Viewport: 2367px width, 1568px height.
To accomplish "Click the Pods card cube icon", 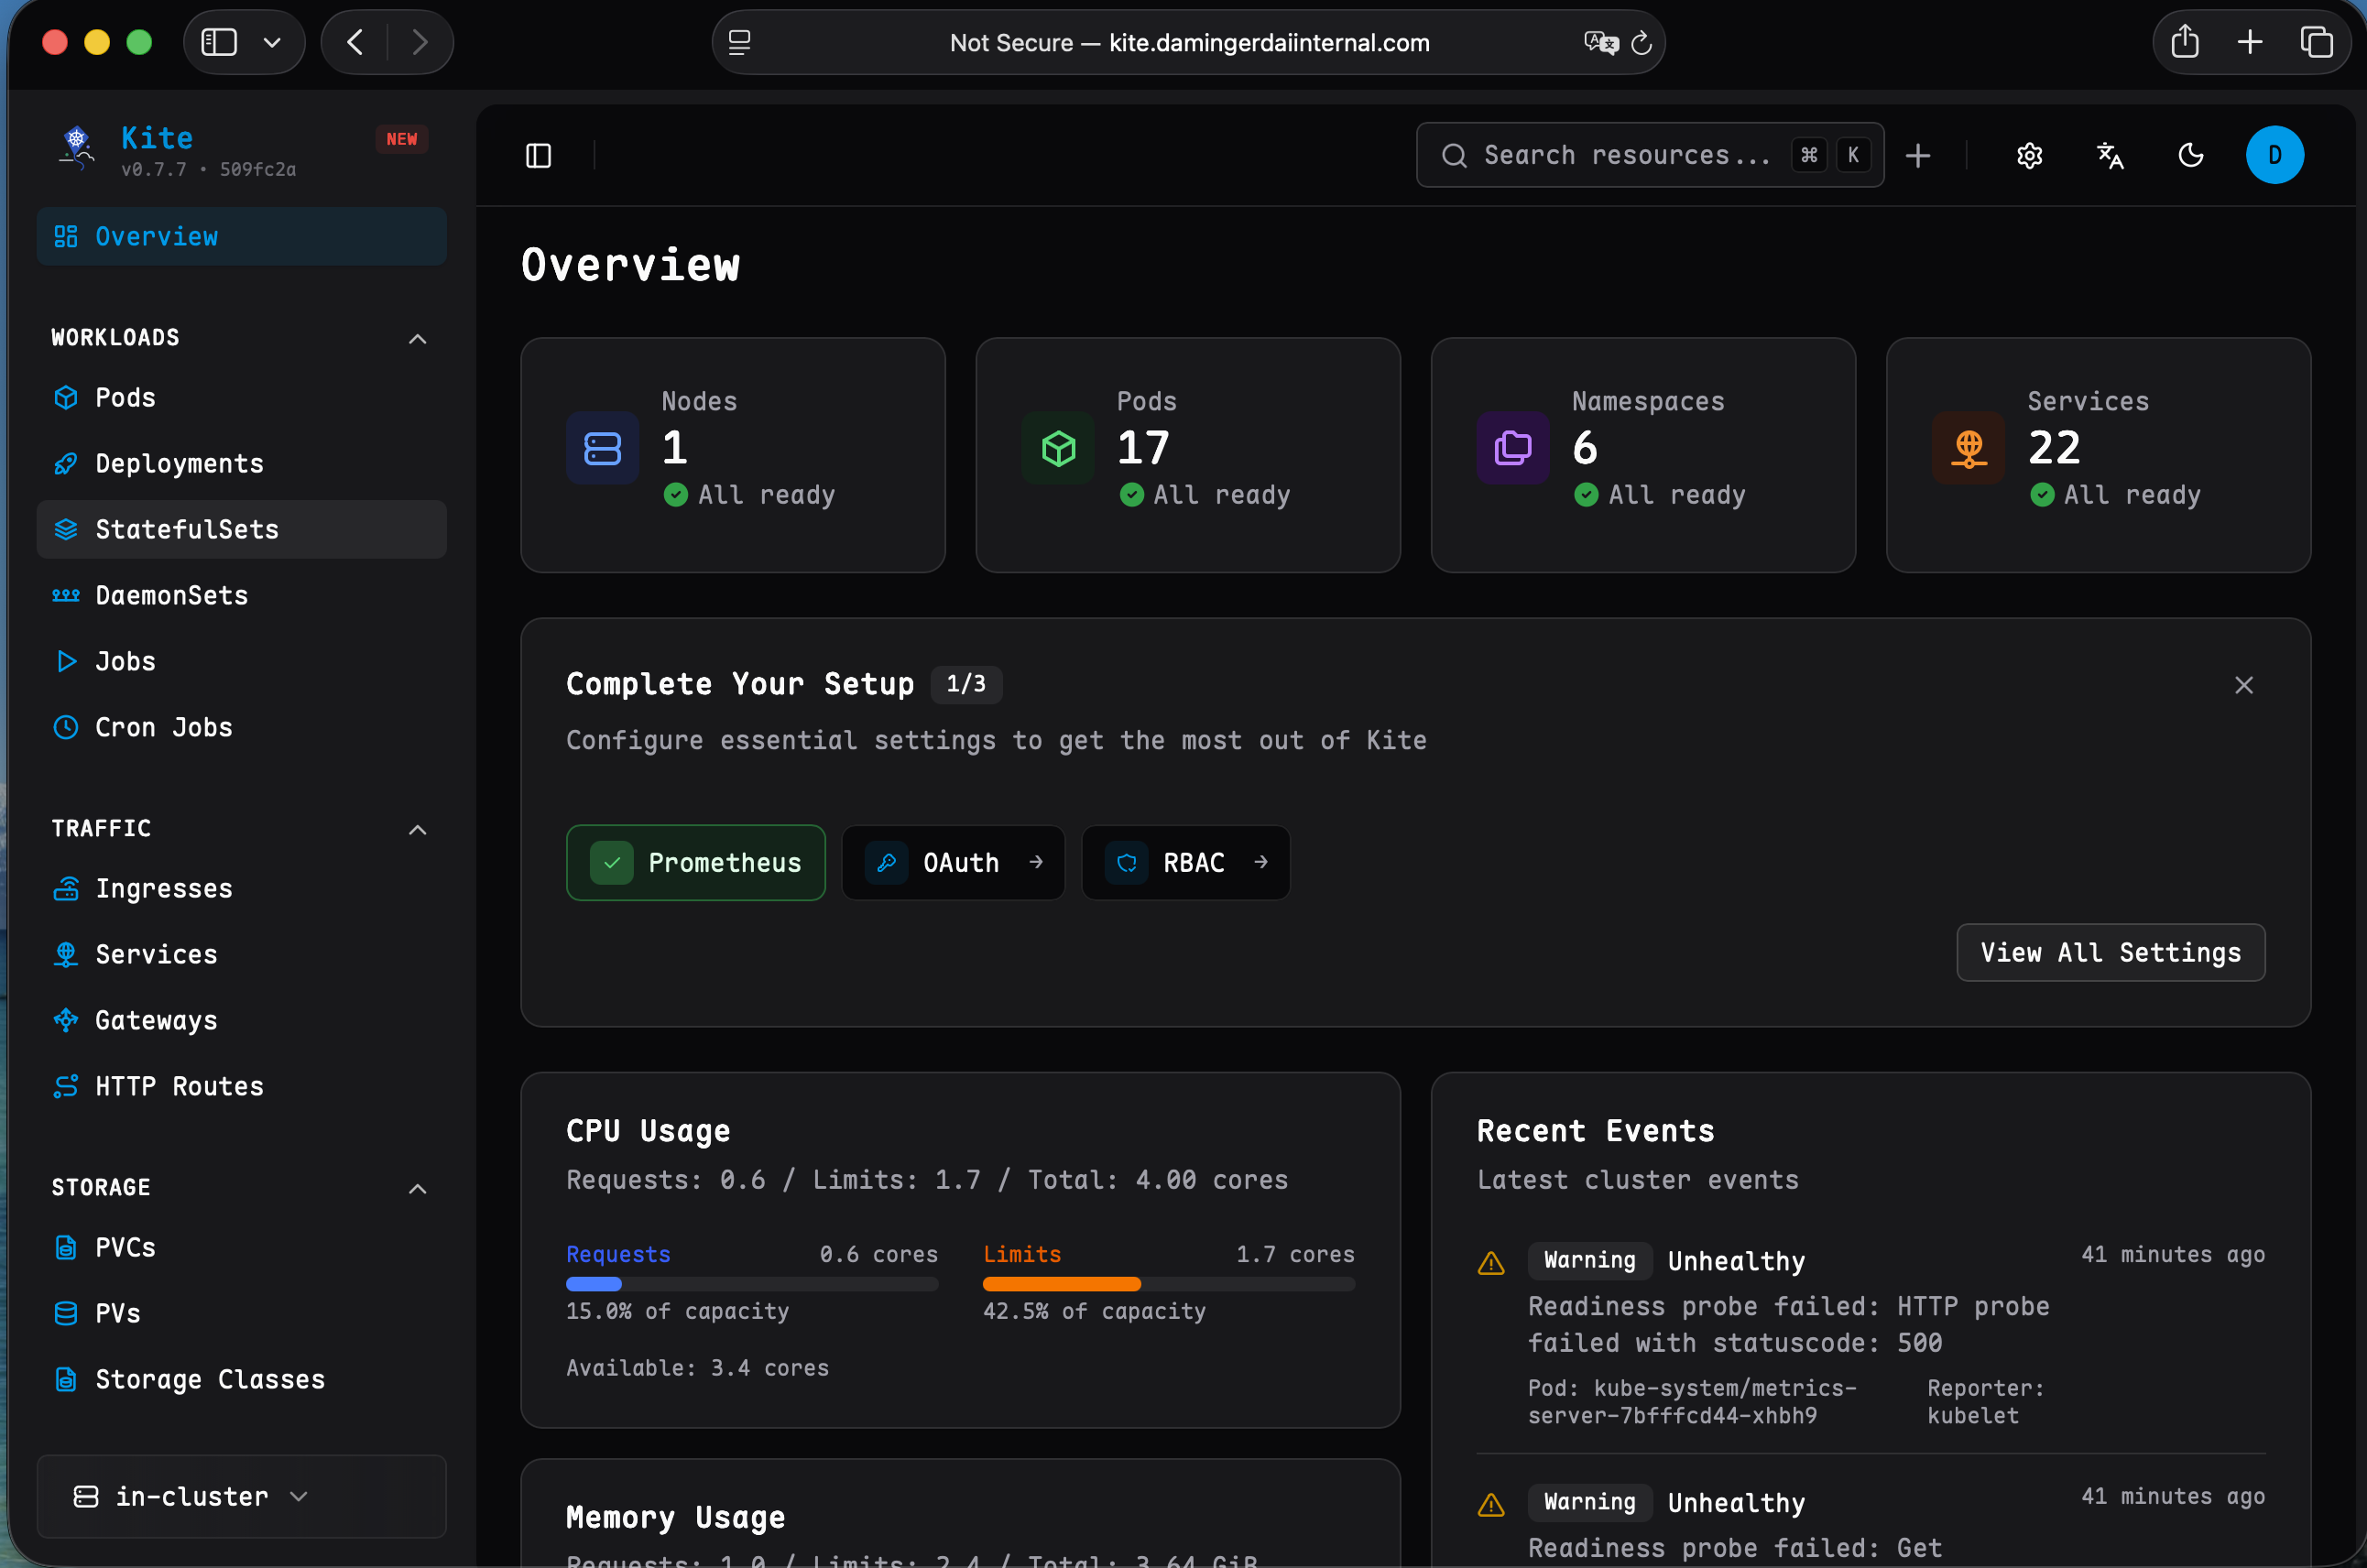I will point(1058,448).
